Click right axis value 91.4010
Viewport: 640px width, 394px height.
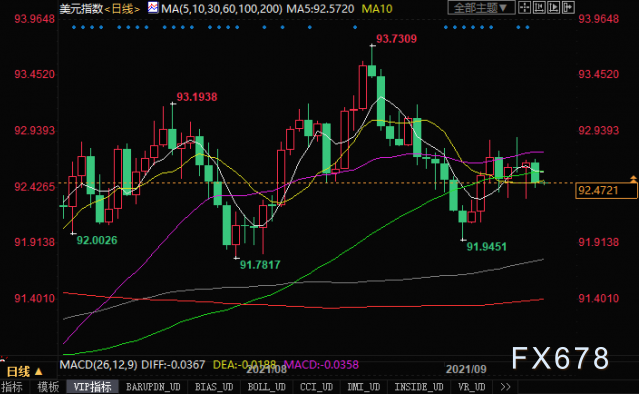coord(598,298)
